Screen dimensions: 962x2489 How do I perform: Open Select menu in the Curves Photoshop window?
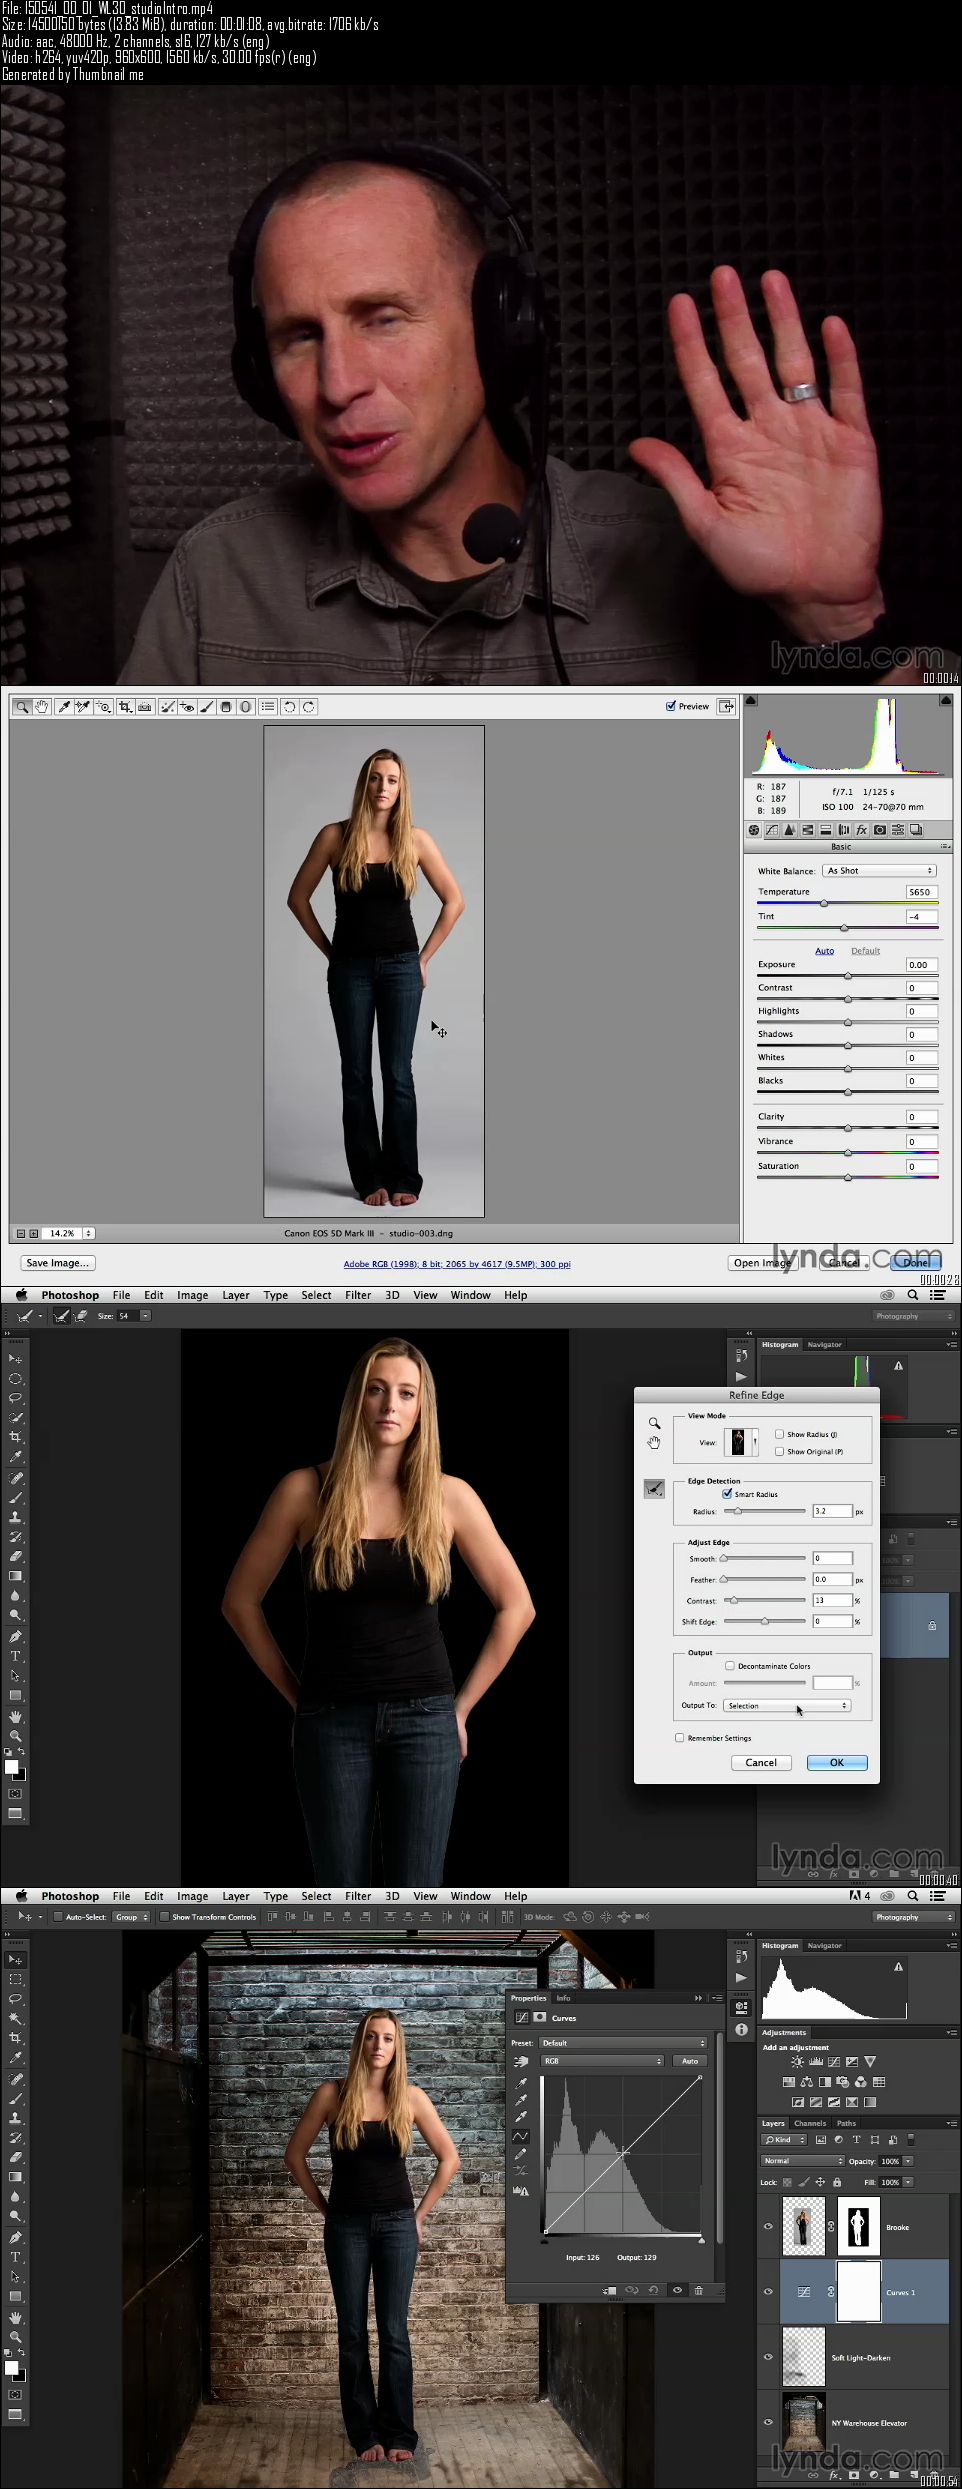316,1896
